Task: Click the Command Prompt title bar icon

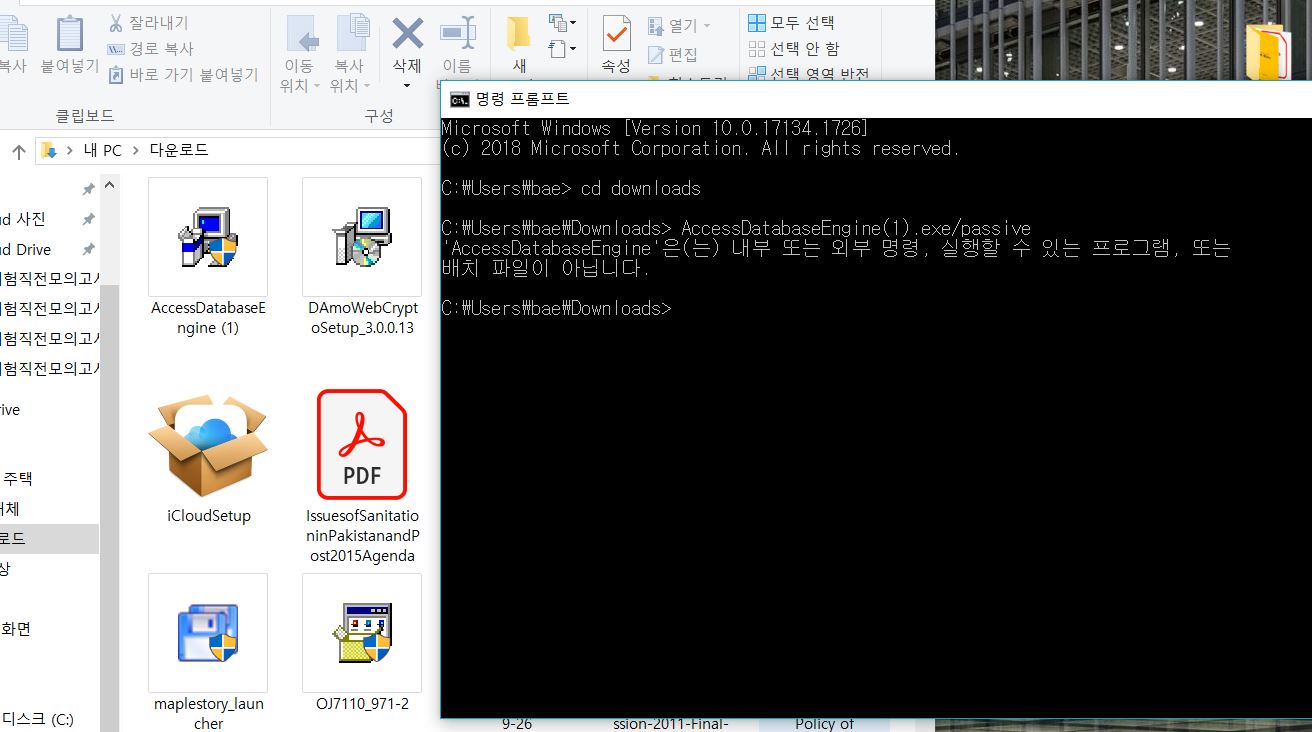Action: click(x=459, y=99)
